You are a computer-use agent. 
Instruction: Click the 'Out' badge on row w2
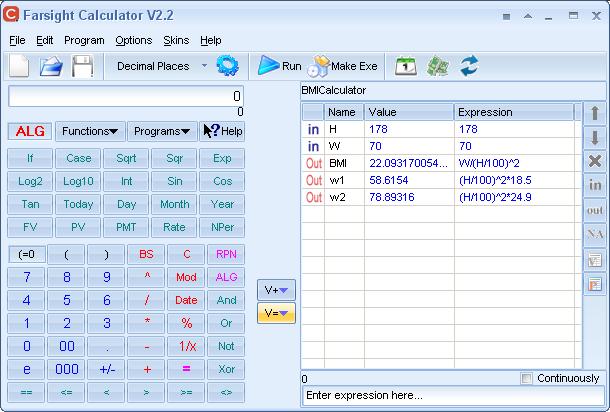(x=314, y=198)
